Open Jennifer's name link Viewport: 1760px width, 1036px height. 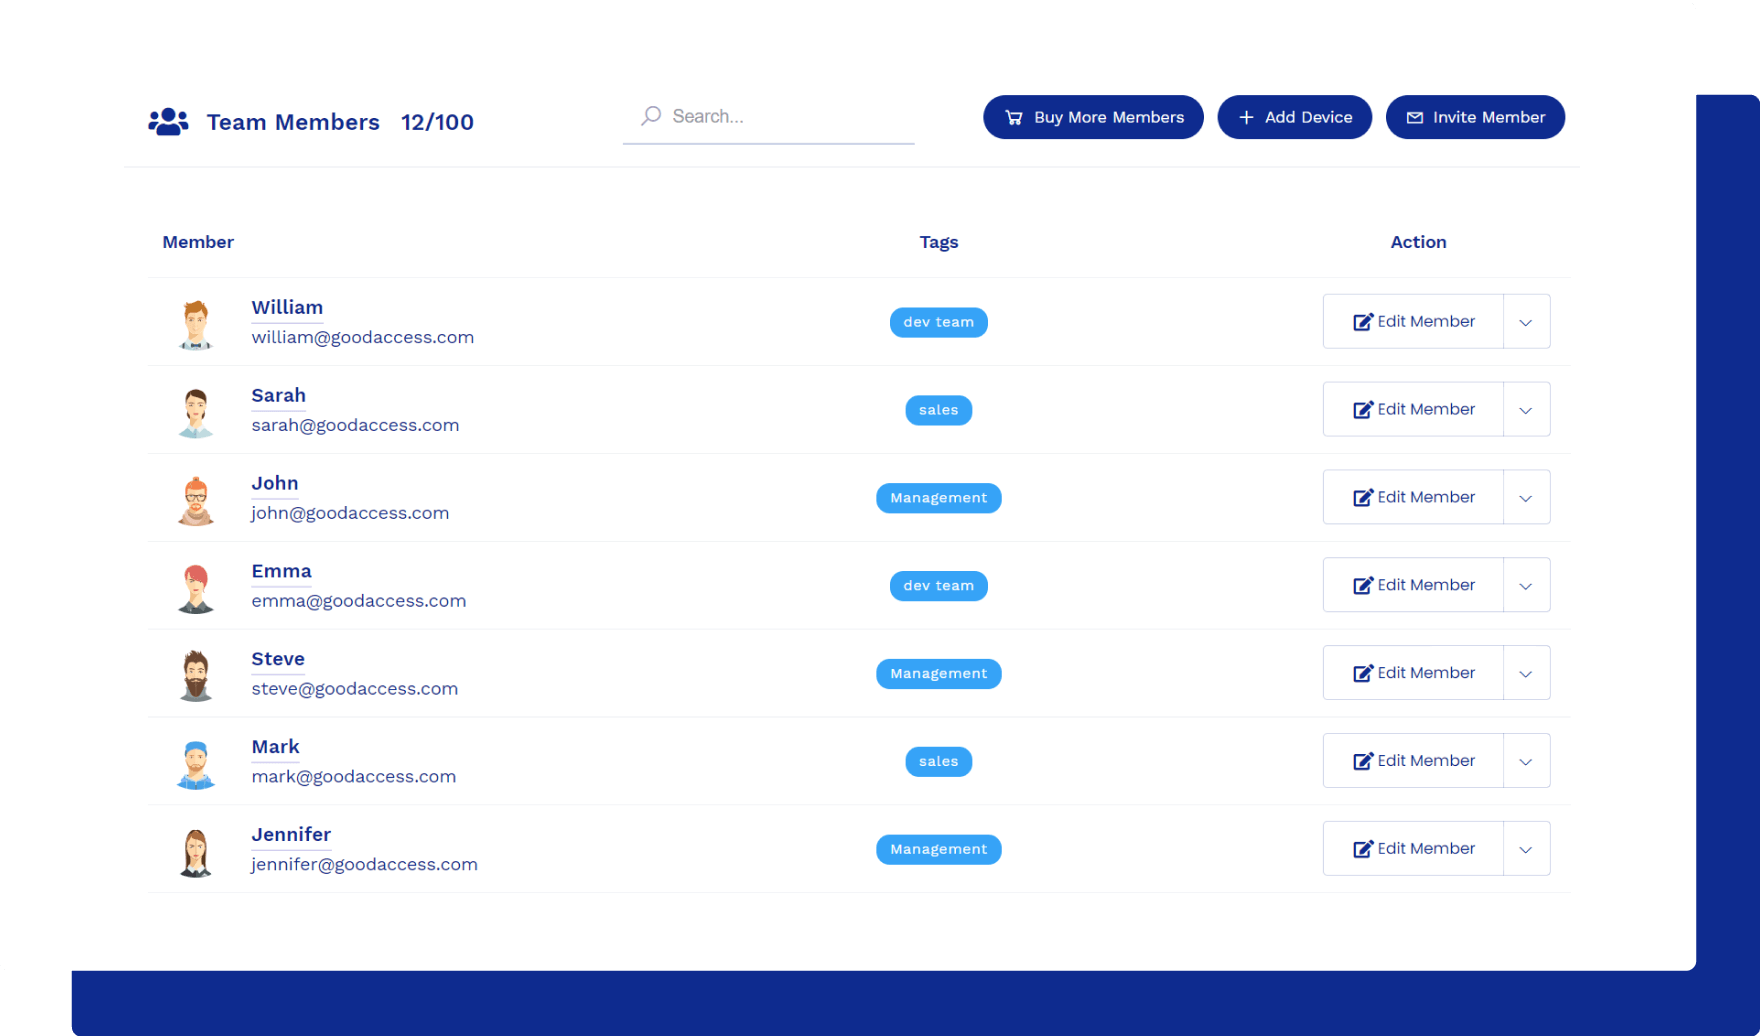pyautogui.click(x=291, y=835)
